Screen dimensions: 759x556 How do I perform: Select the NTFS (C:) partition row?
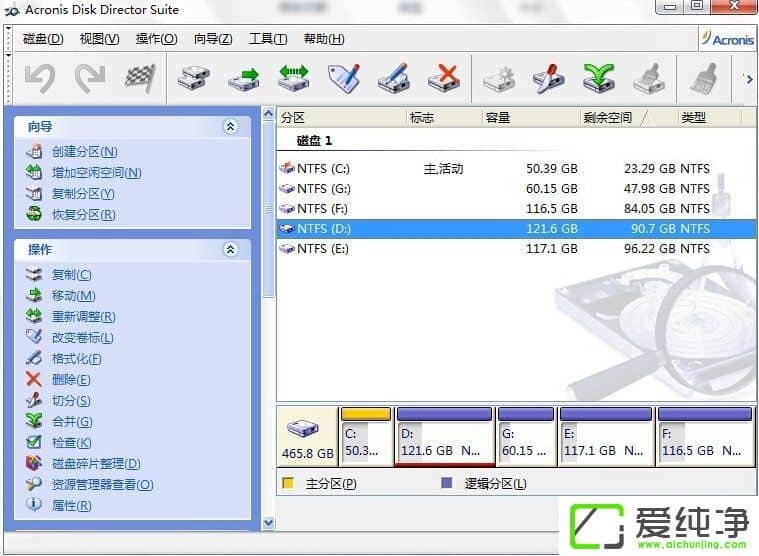(516, 169)
